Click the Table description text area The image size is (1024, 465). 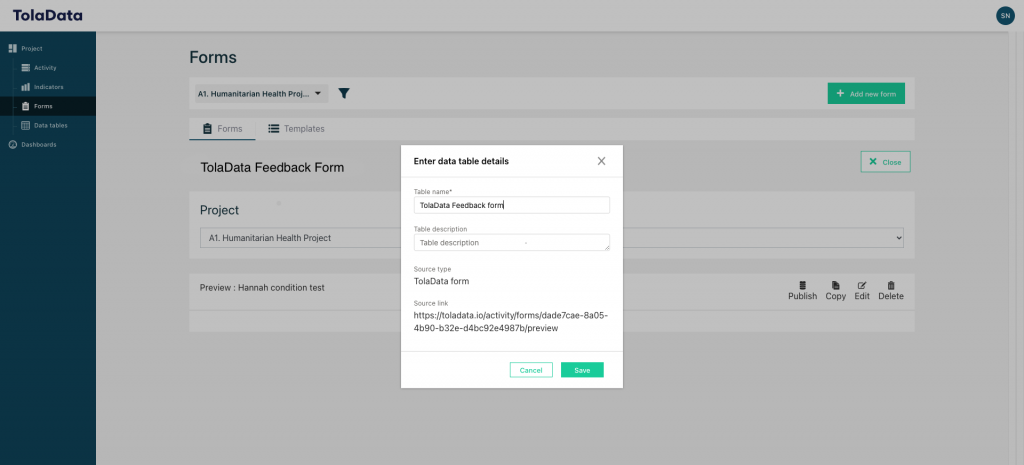[x=512, y=242]
